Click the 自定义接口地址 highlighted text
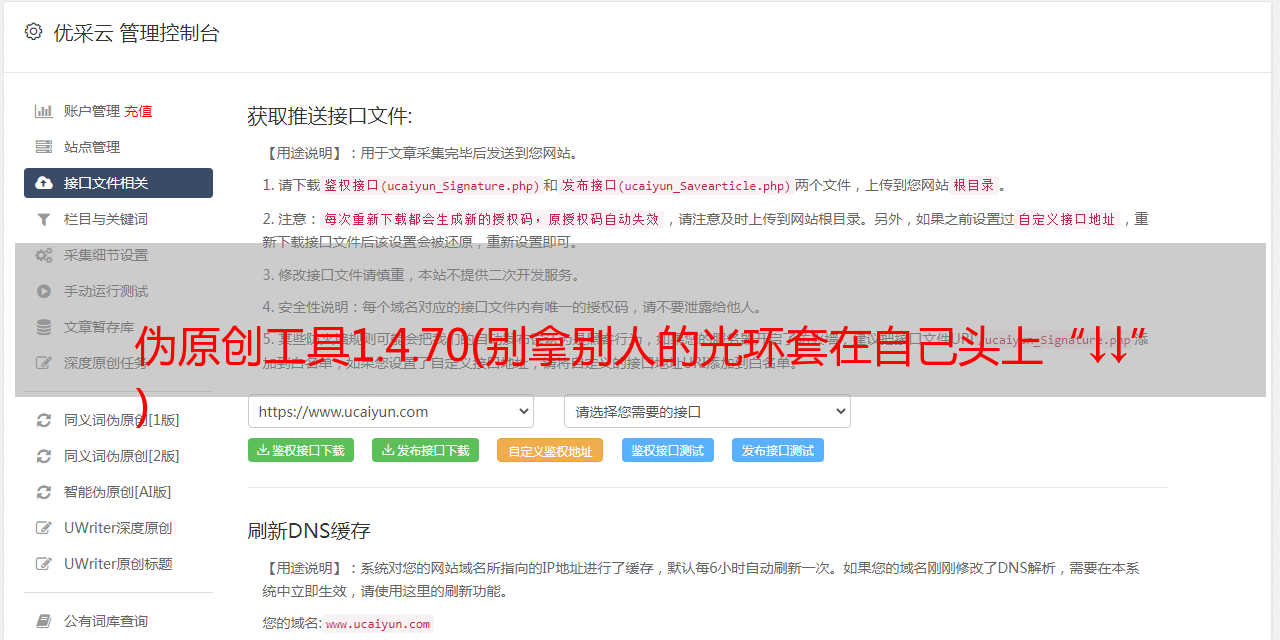This screenshot has width=1280, height=640. [x=1067, y=219]
